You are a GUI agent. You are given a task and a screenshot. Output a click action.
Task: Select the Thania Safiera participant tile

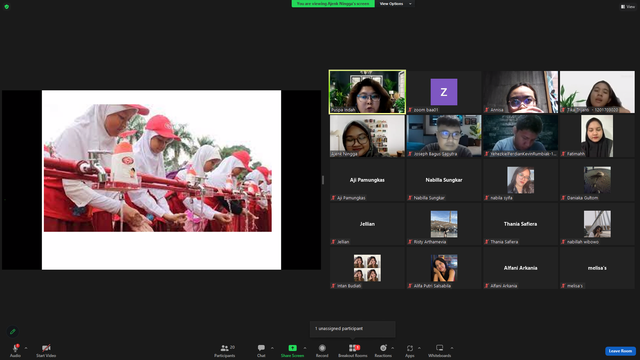[520, 224]
